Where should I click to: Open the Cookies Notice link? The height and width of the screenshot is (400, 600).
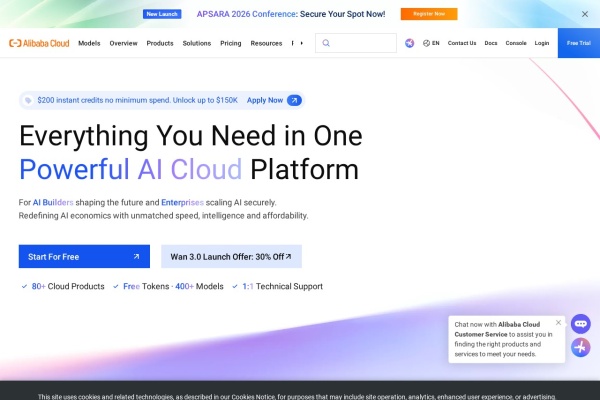point(253,397)
